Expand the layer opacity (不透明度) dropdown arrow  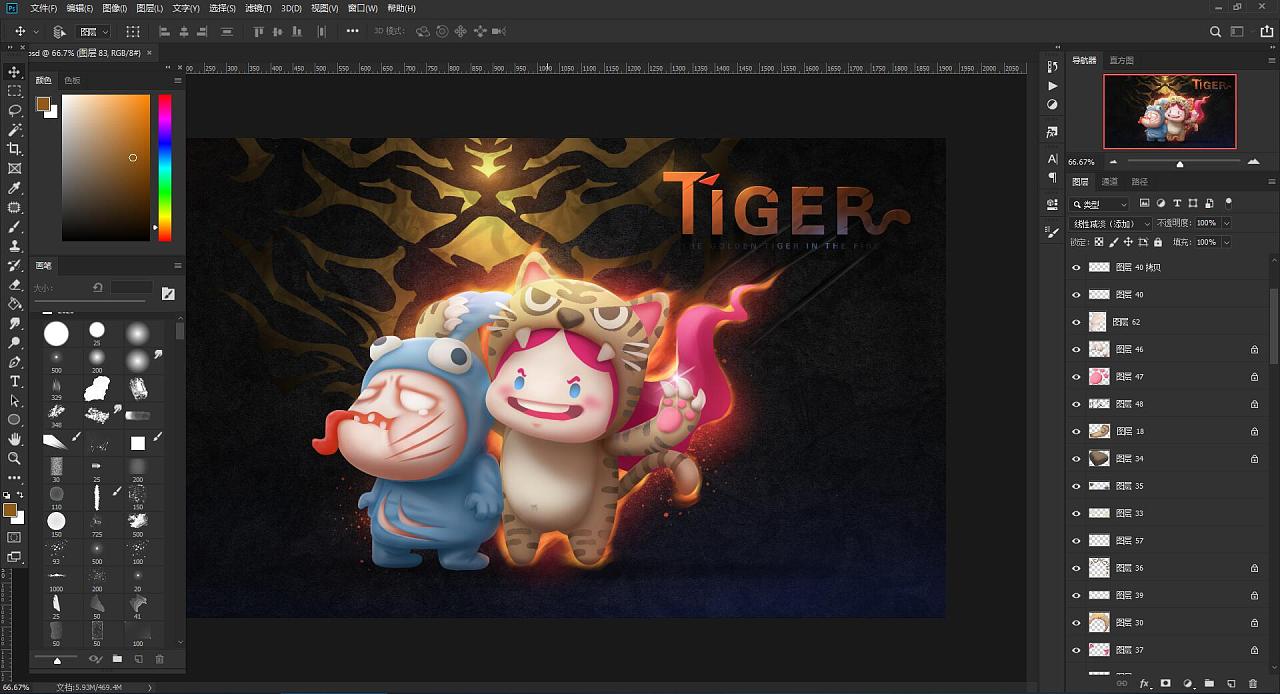(1226, 223)
